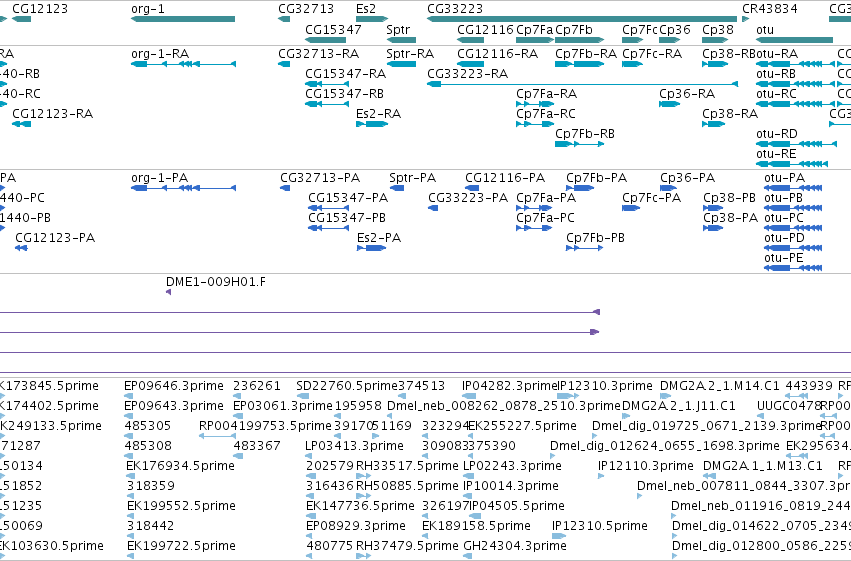Screen dimensions: 851x561
Task: Click the CG15347-PA protein label
Action: click(x=348, y=198)
